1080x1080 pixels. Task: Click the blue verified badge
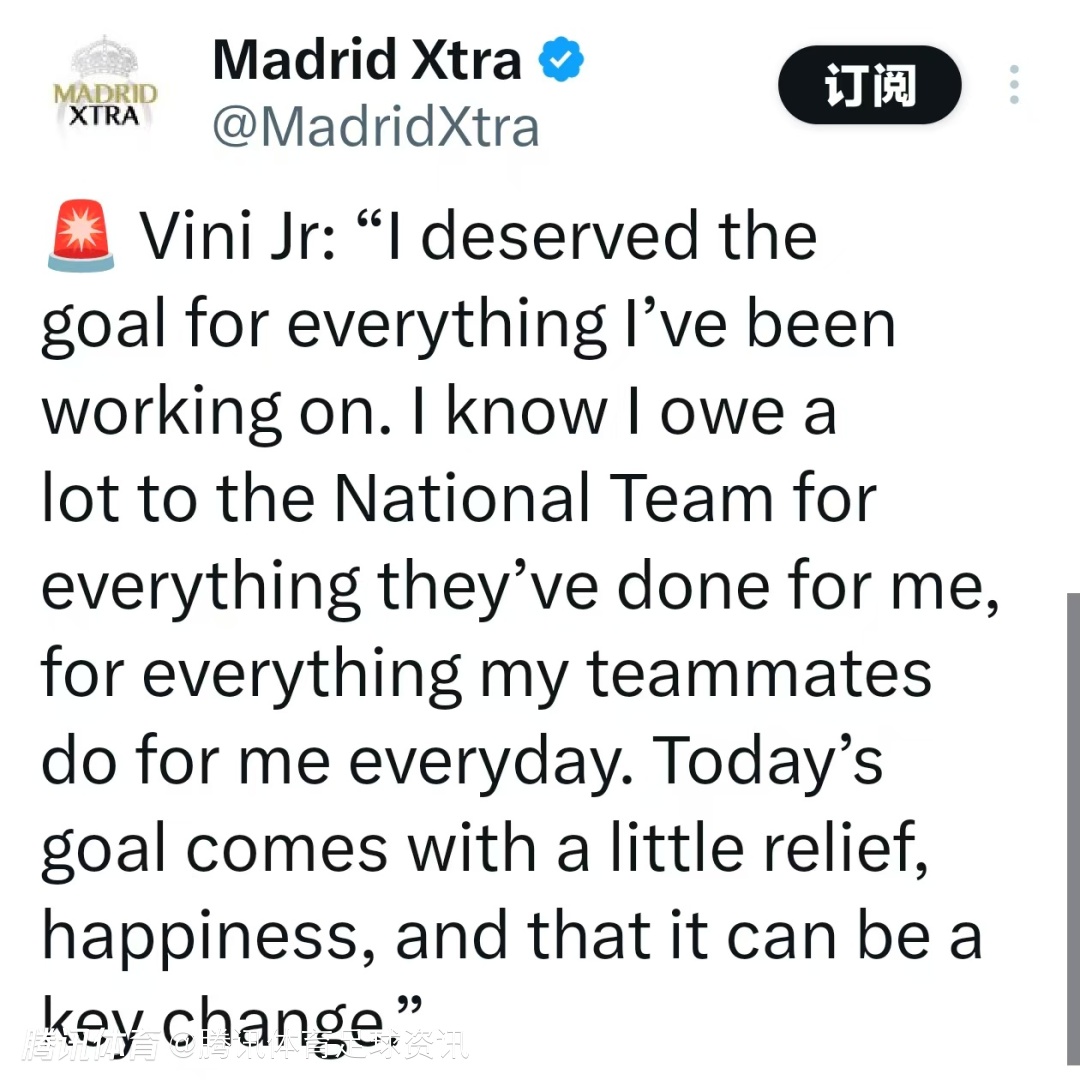[x=562, y=62]
